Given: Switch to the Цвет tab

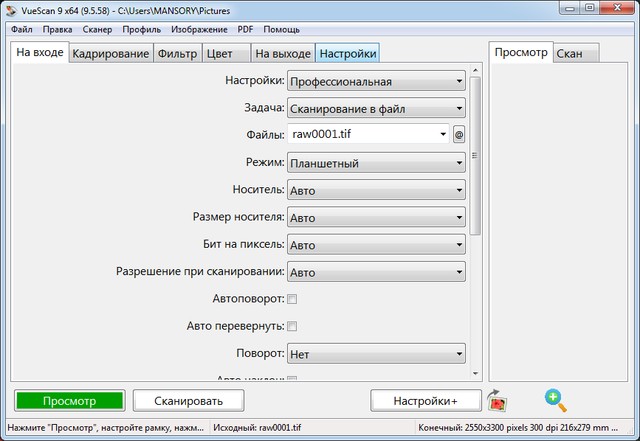Looking at the screenshot, I should (x=226, y=53).
